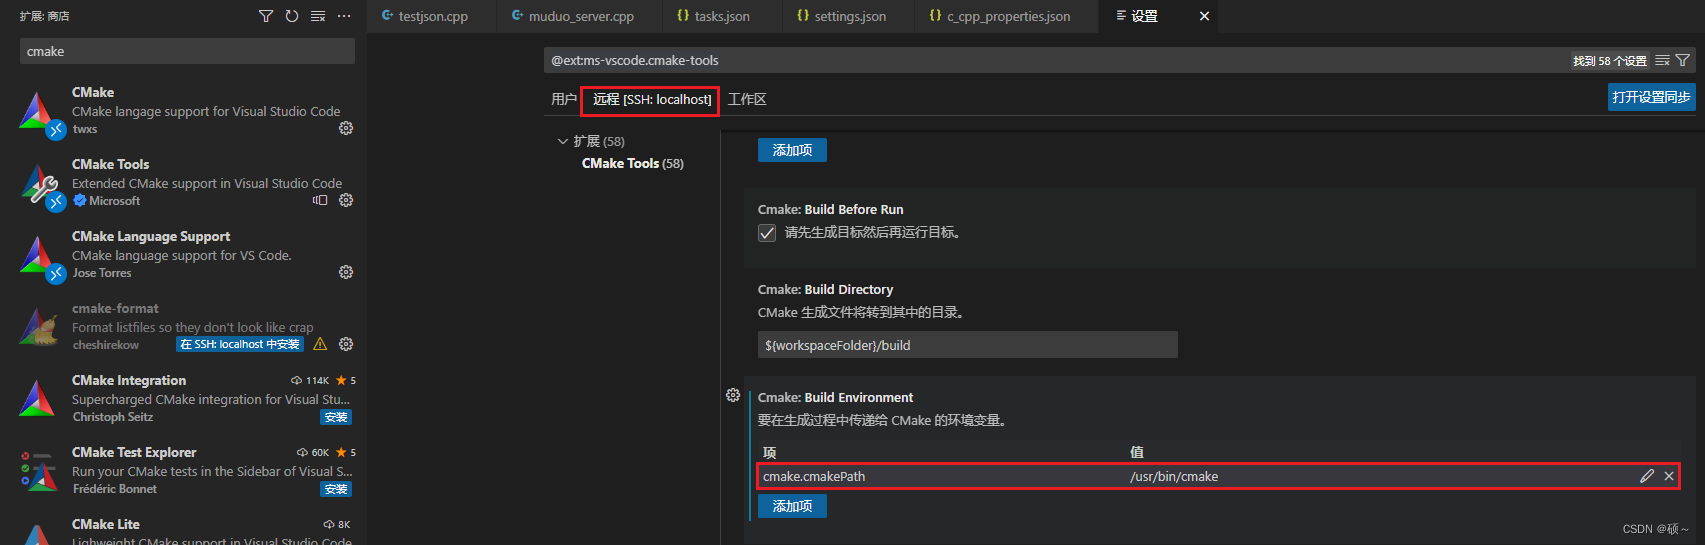1705x545 pixels.
Task: Close the 设置 tab
Action: tap(1204, 16)
